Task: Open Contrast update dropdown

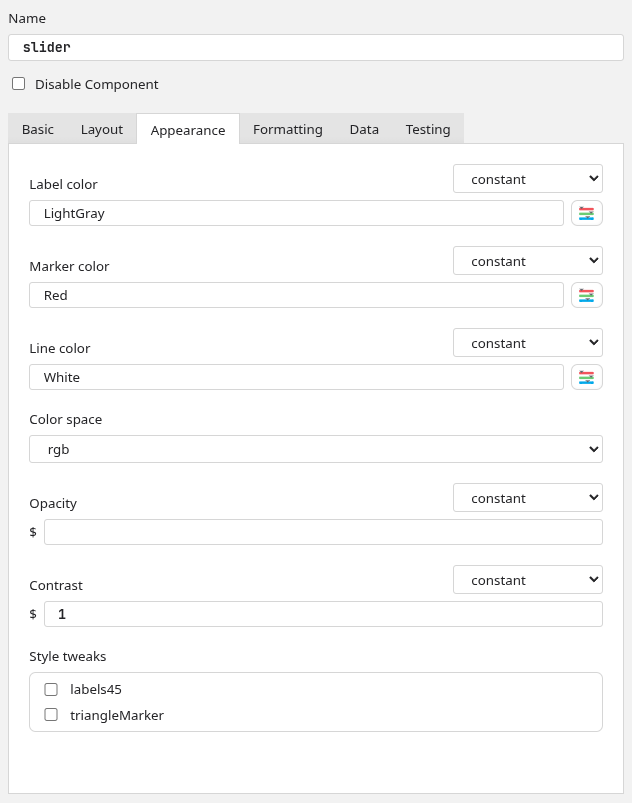Action: [528, 580]
